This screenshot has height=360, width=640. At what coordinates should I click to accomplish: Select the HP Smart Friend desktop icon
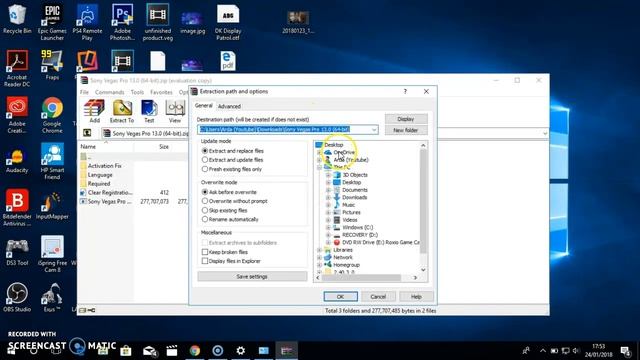(52, 162)
